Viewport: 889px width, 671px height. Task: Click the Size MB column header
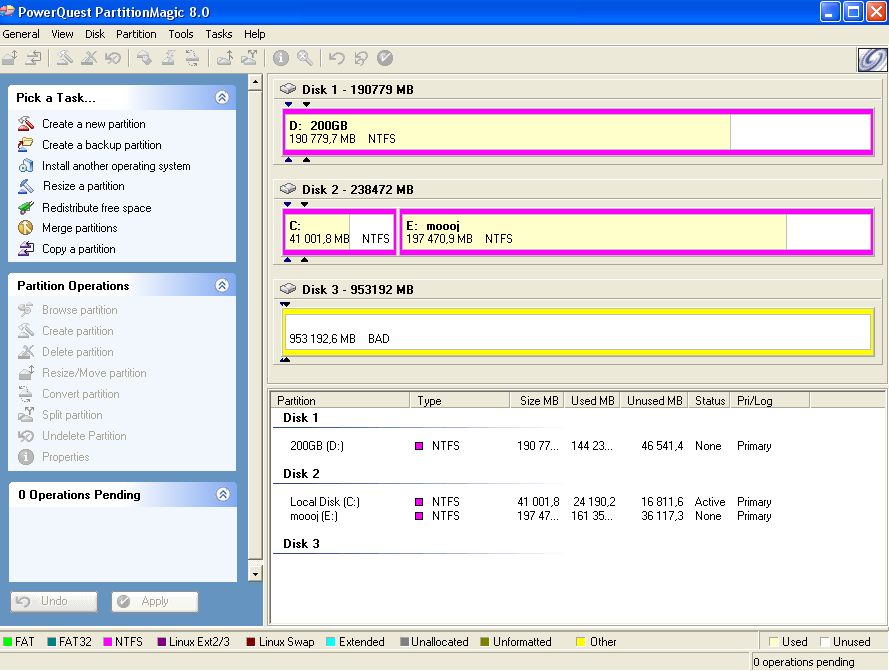pos(539,400)
